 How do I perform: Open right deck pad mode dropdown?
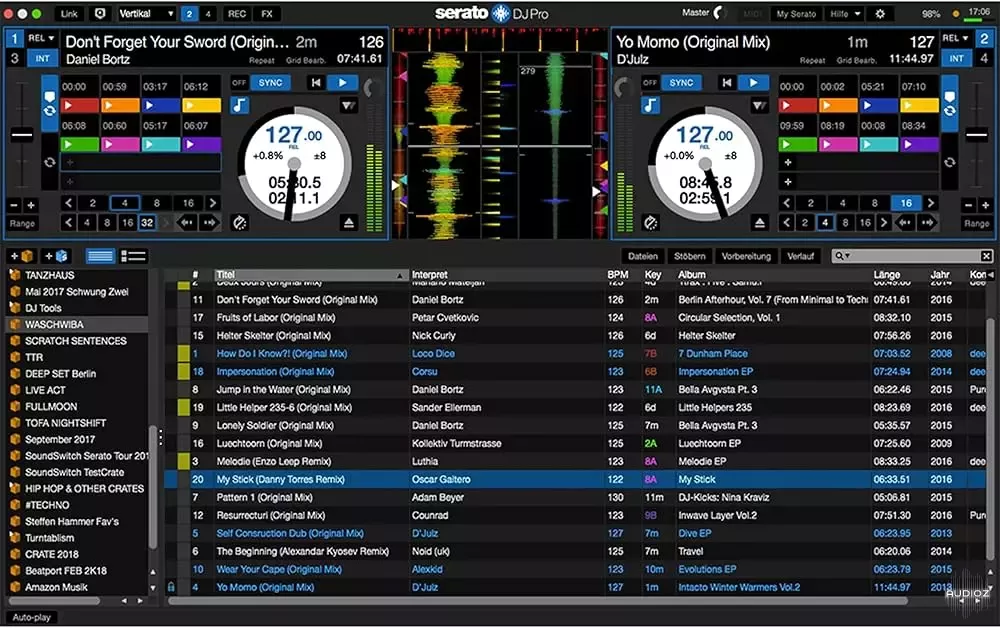pos(759,105)
